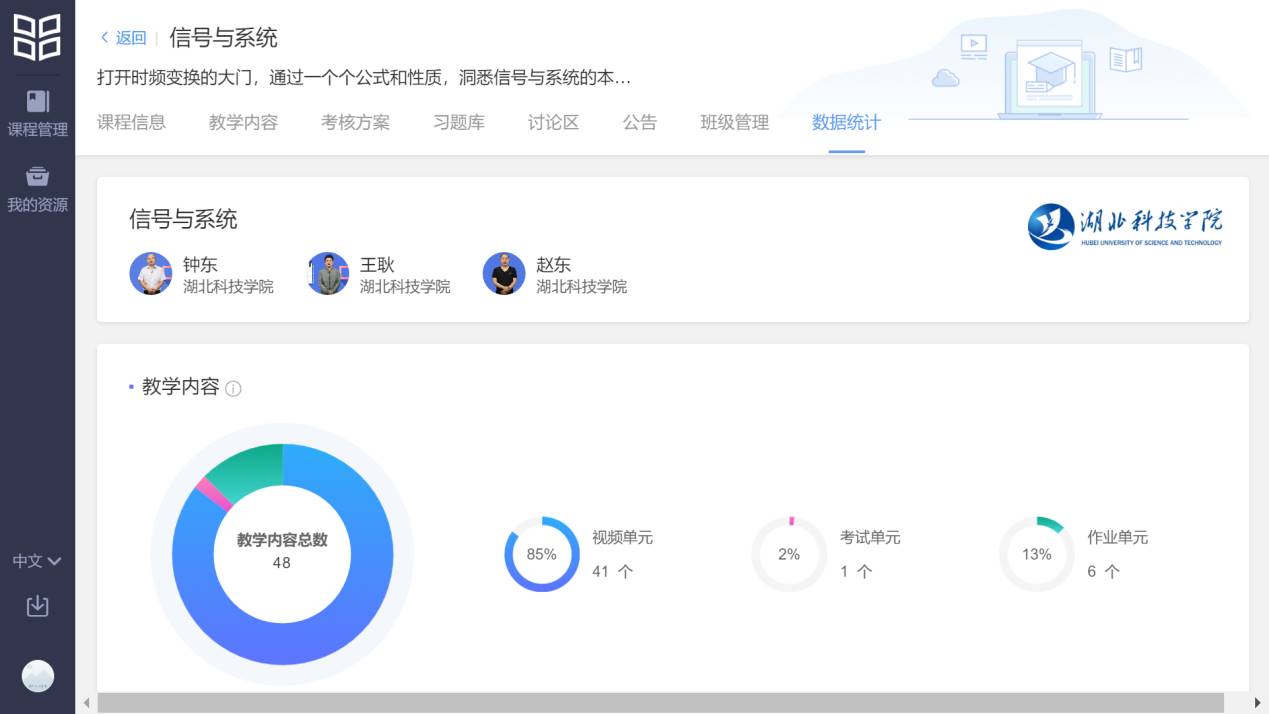
Task: Click 钟东's teacher avatar
Action: (151, 274)
